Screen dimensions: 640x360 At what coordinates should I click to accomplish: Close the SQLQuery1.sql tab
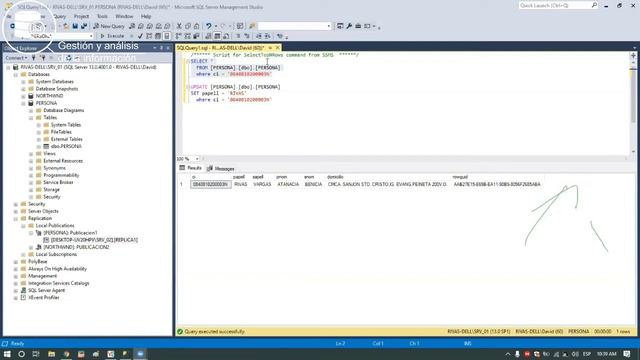pyautogui.click(x=278, y=48)
